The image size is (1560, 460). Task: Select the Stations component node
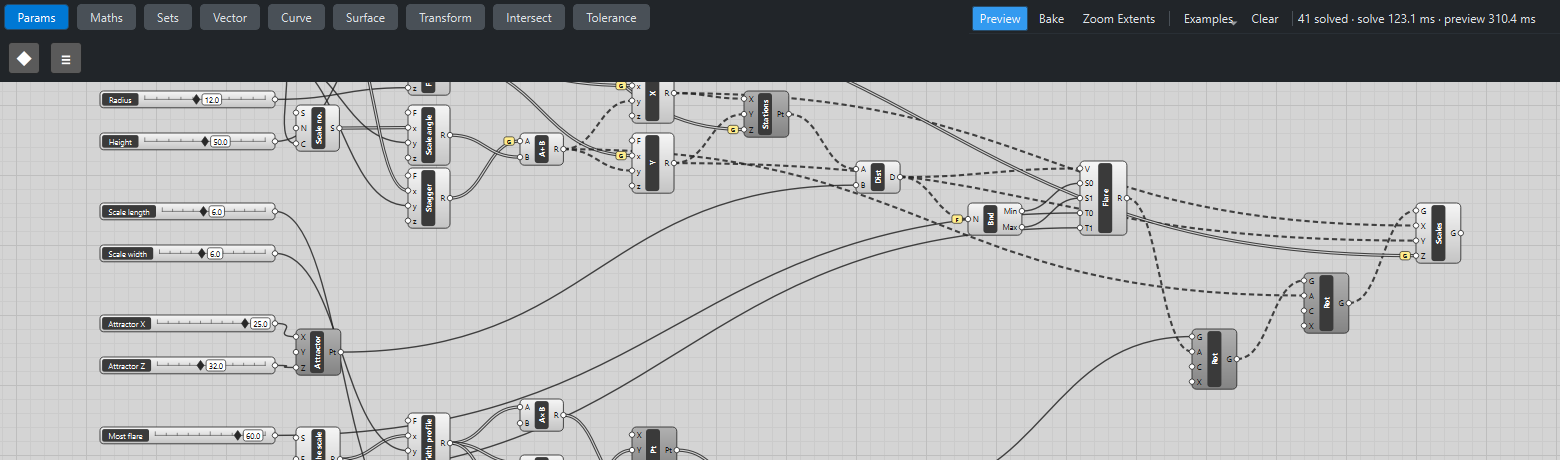pos(766,114)
